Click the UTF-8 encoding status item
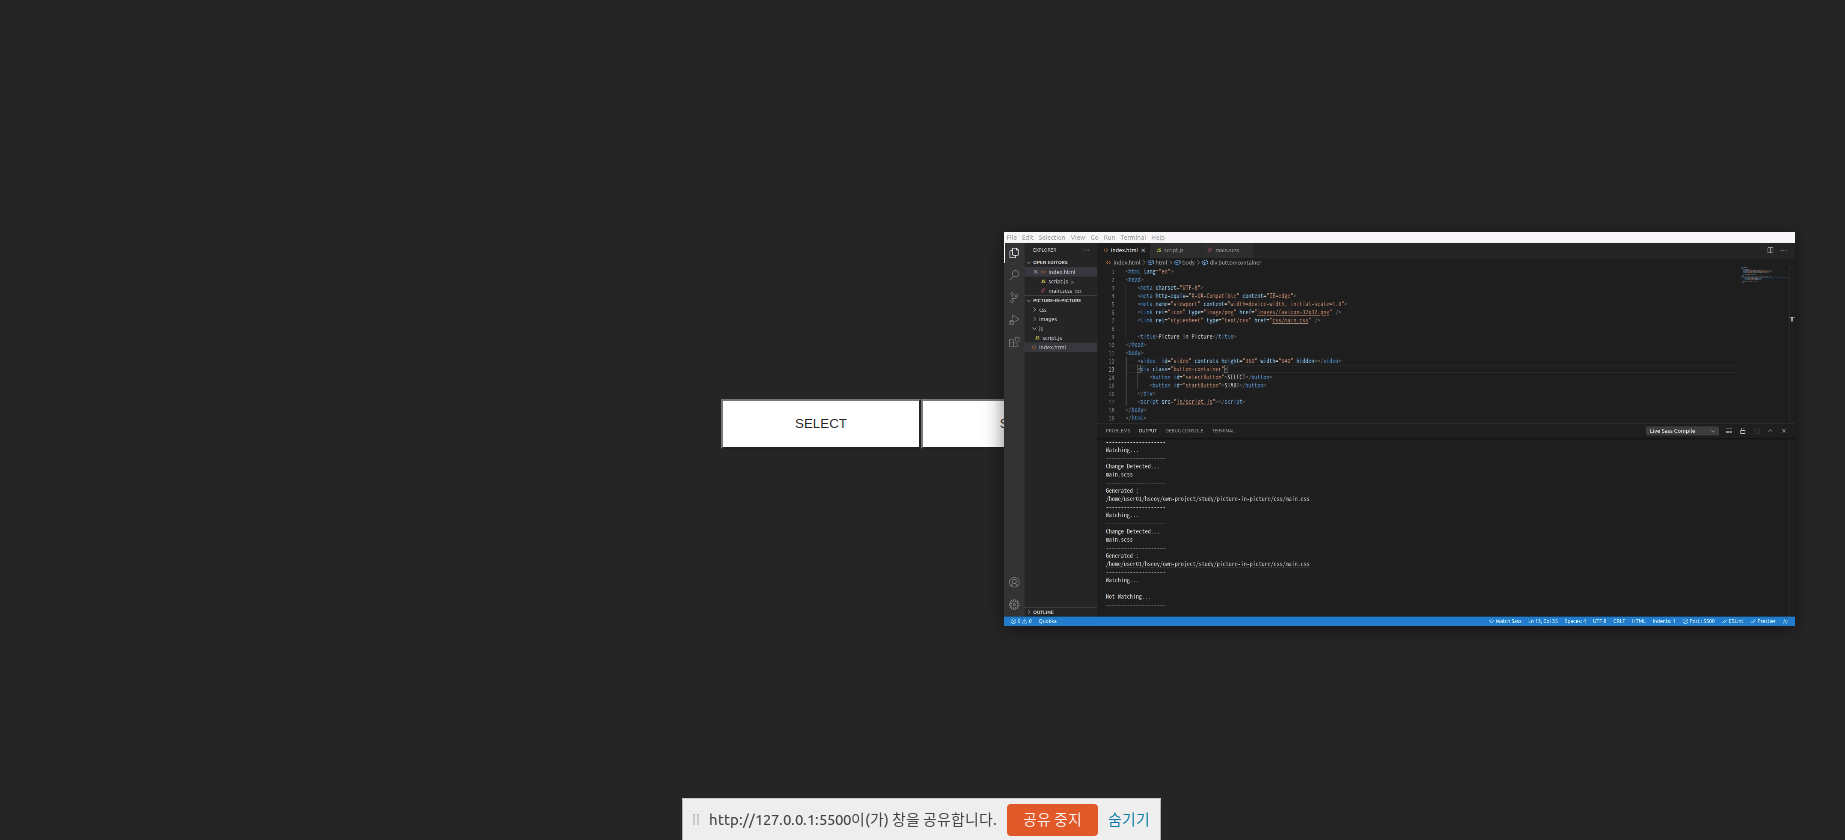The height and width of the screenshot is (840, 1845). coord(1599,621)
